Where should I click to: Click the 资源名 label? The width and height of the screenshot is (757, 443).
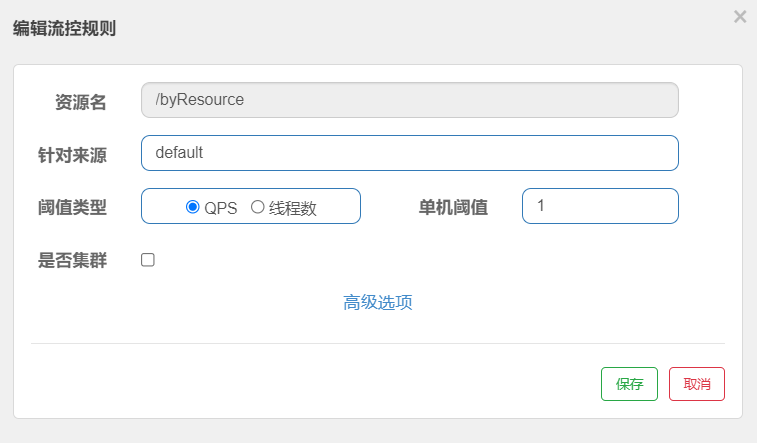click(x=81, y=102)
